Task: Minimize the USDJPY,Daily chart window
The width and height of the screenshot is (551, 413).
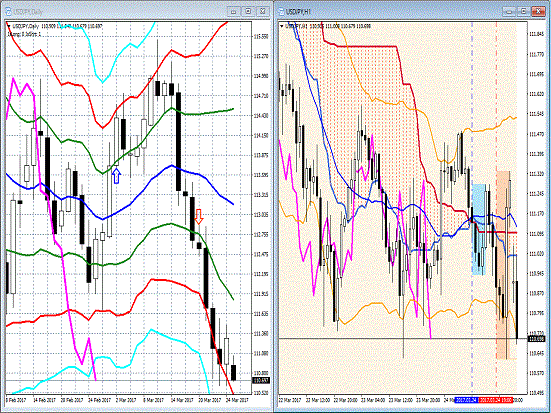Action: coord(233,12)
